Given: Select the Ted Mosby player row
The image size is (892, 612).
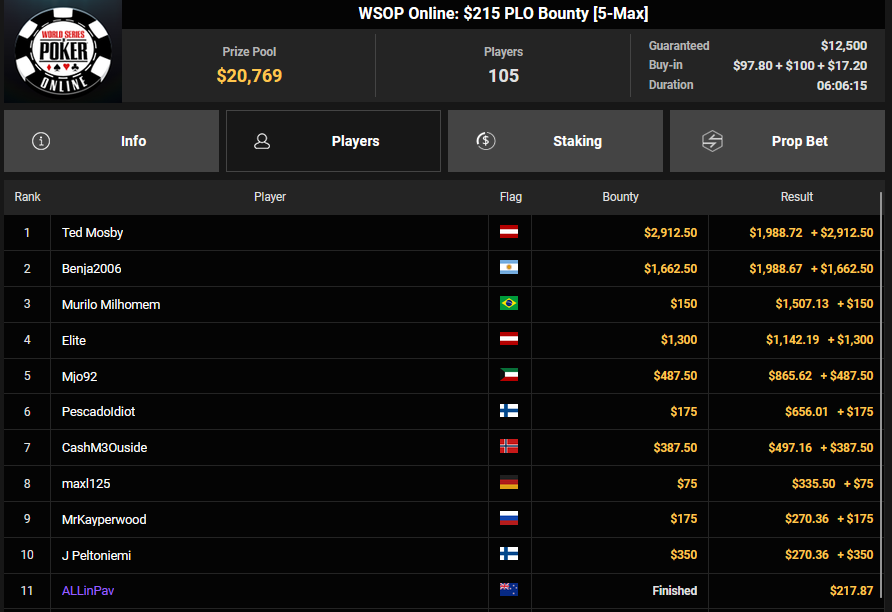Looking at the screenshot, I should pos(442,233).
